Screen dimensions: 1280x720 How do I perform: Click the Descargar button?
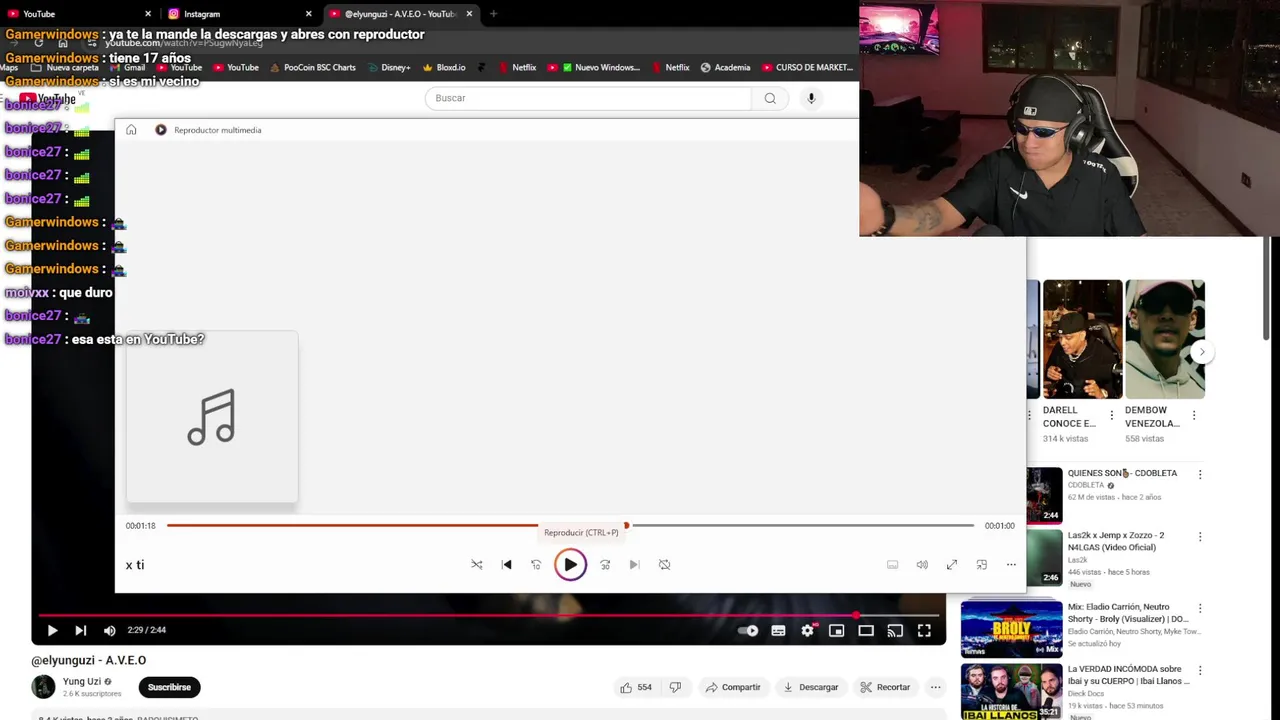811,687
